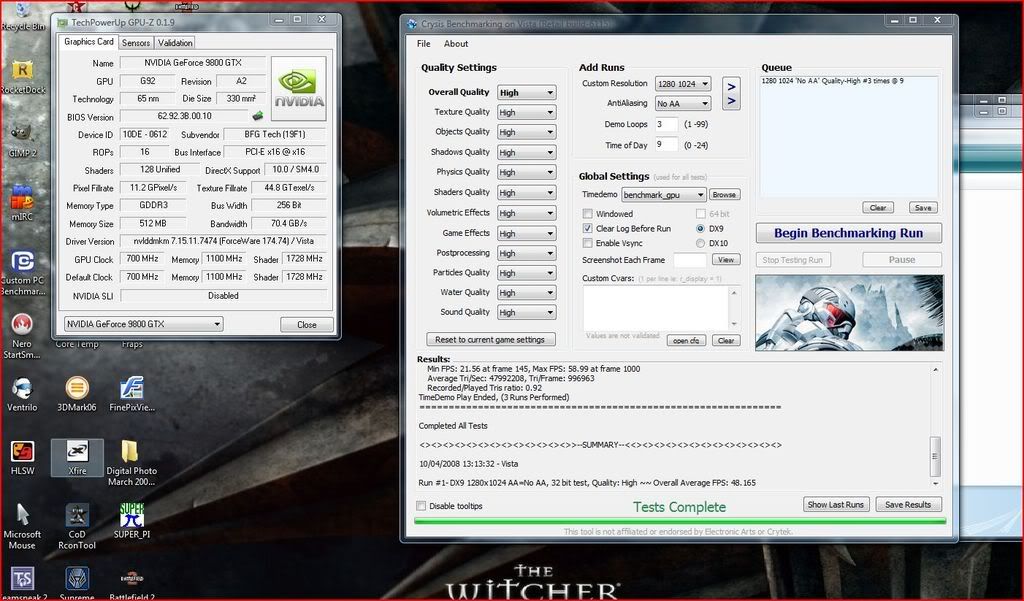The width and height of the screenshot is (1024, 601).
Task: Click the Time of Day input field
Action: pyautogui.click(x=667, y=145)
